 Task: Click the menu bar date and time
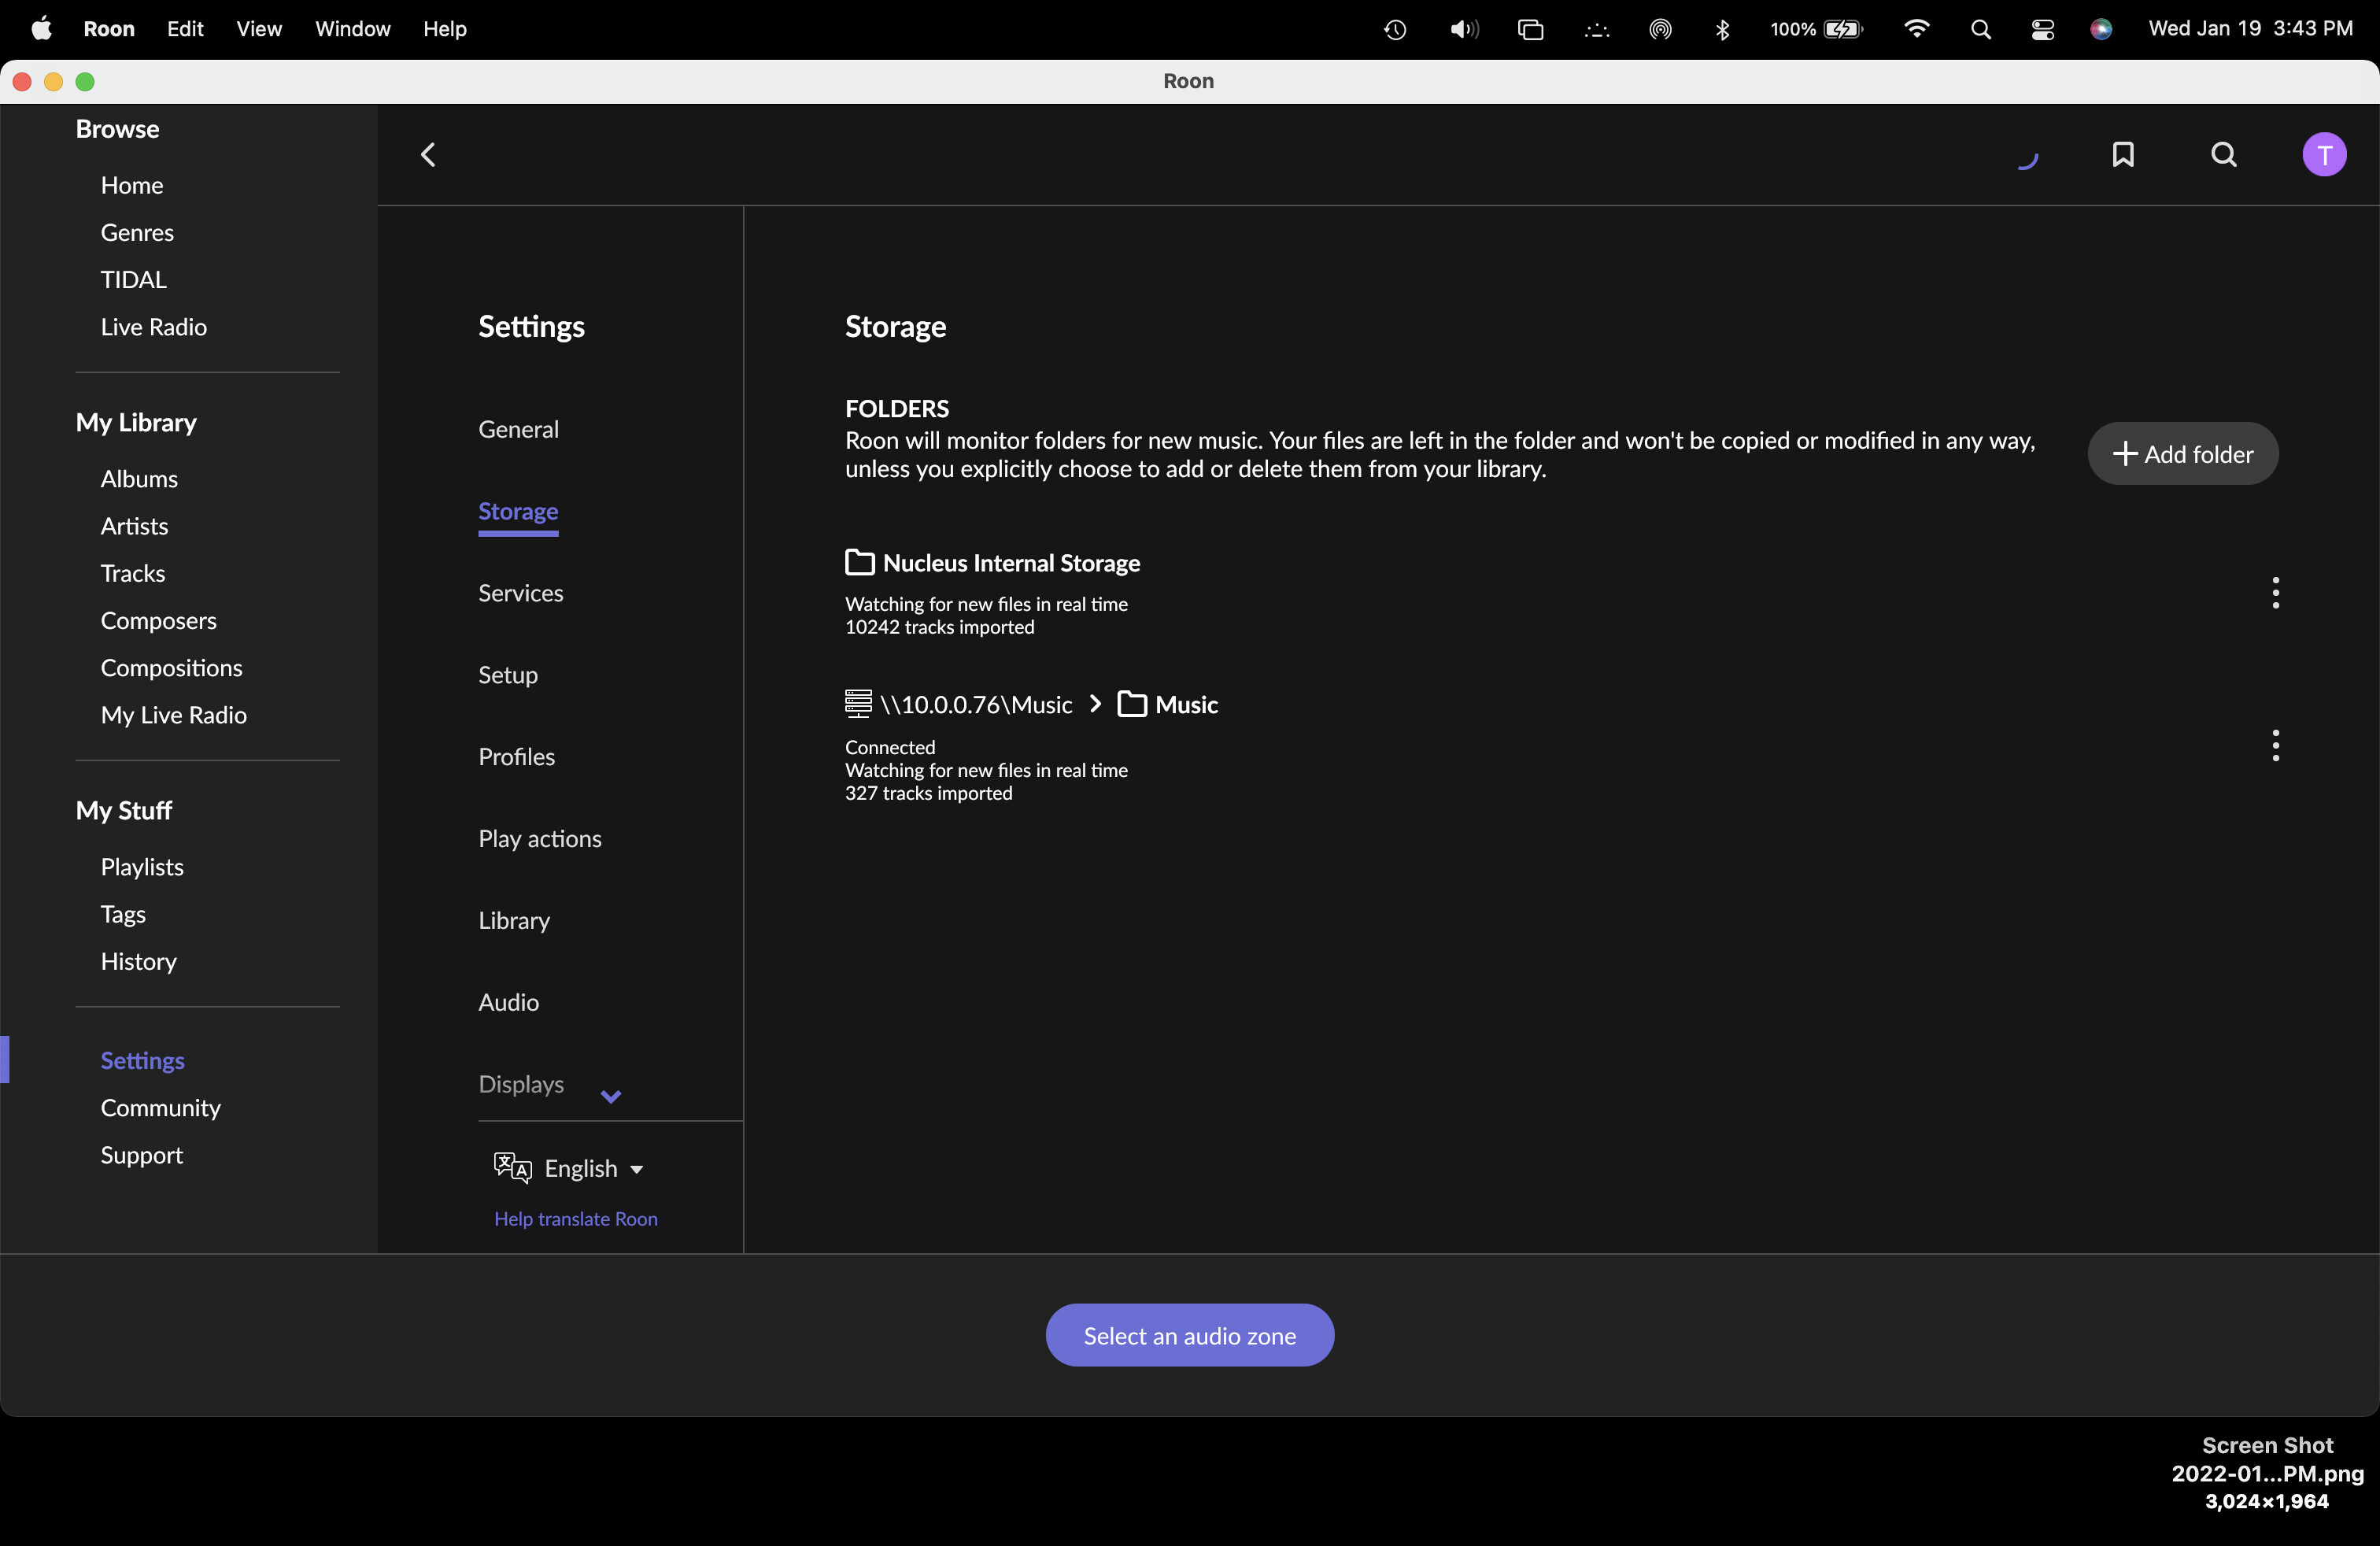click(x=2250, y=28)
